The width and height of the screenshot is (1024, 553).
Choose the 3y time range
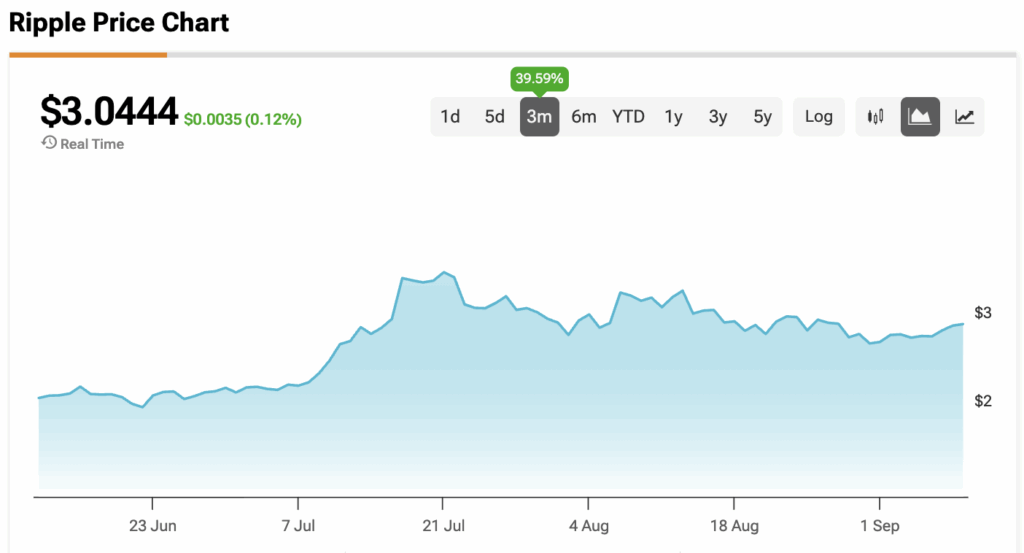[718, 117]
